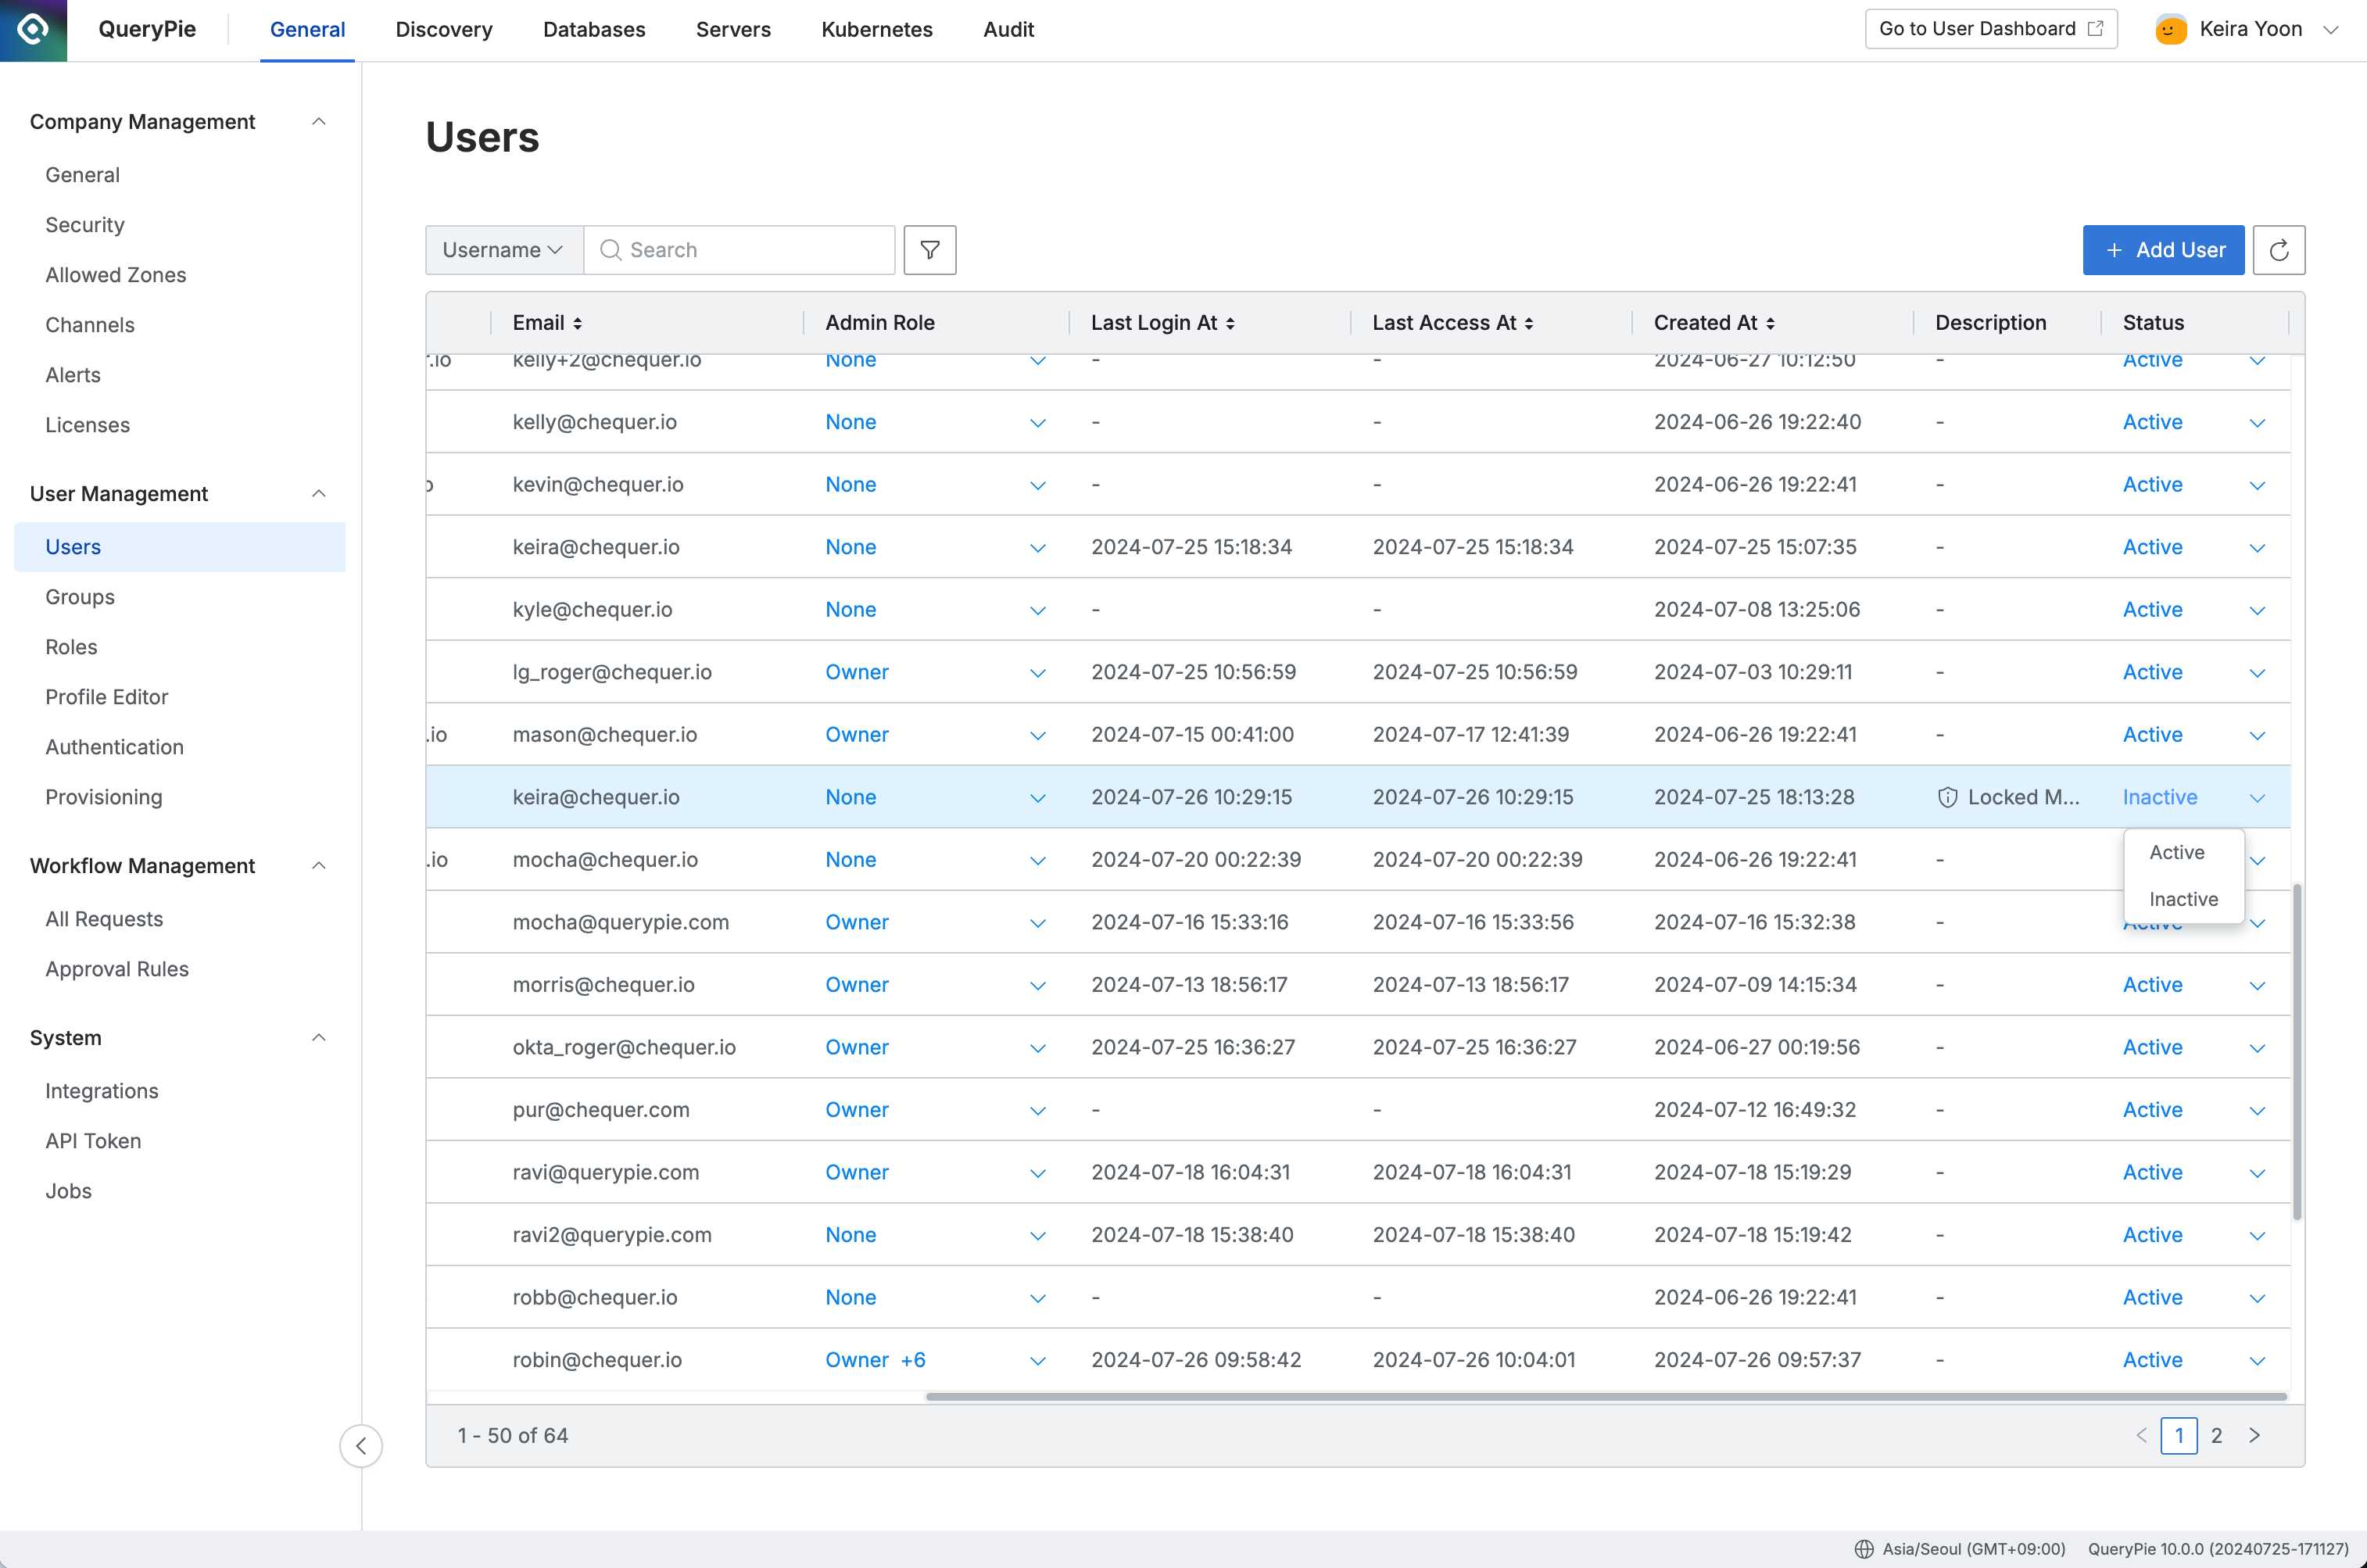Click the shield icon next to Locked M description
The width and height of the screenshot is (2367, 1568).
point(1948,797)
